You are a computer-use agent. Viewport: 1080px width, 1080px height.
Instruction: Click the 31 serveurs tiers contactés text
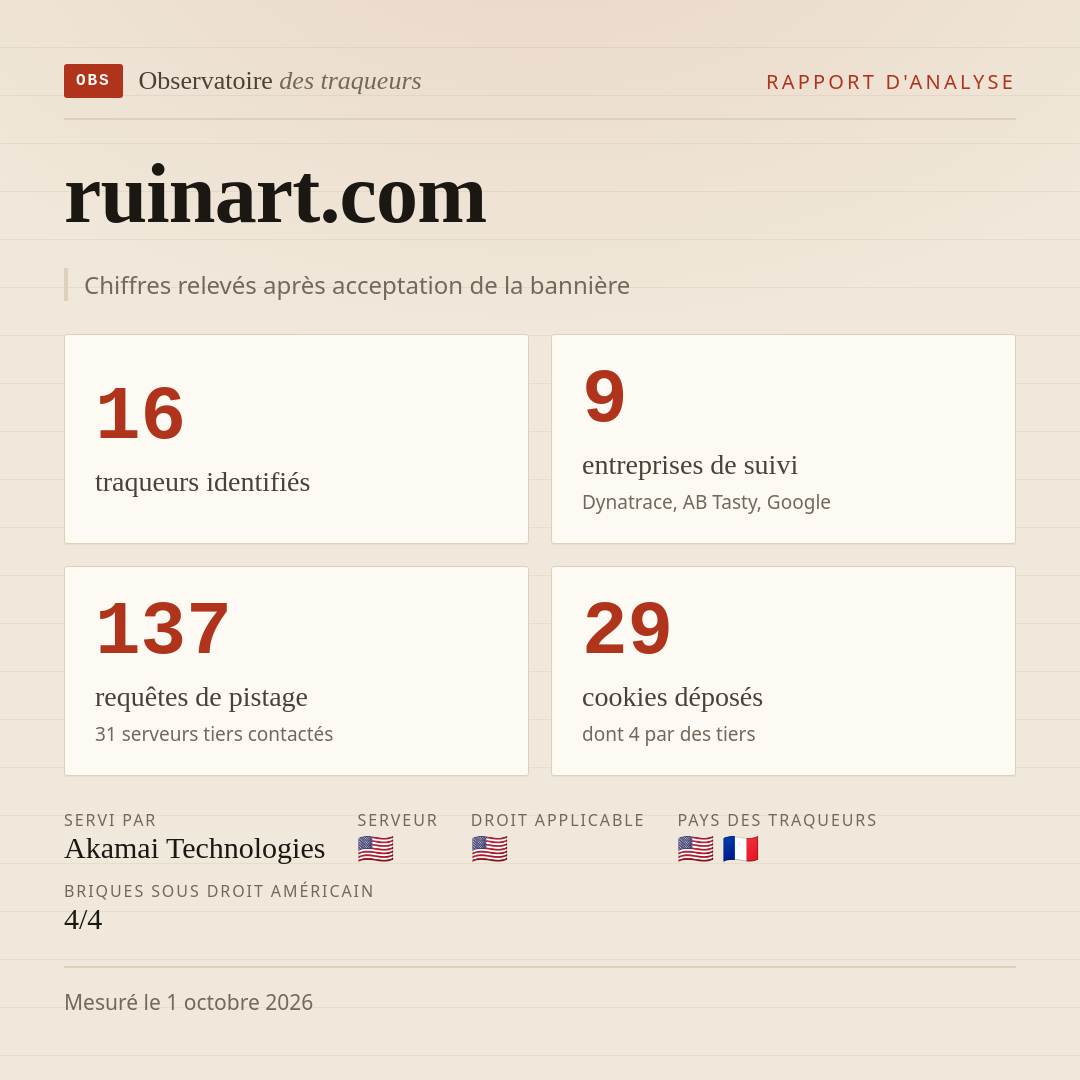coord(214,734)
